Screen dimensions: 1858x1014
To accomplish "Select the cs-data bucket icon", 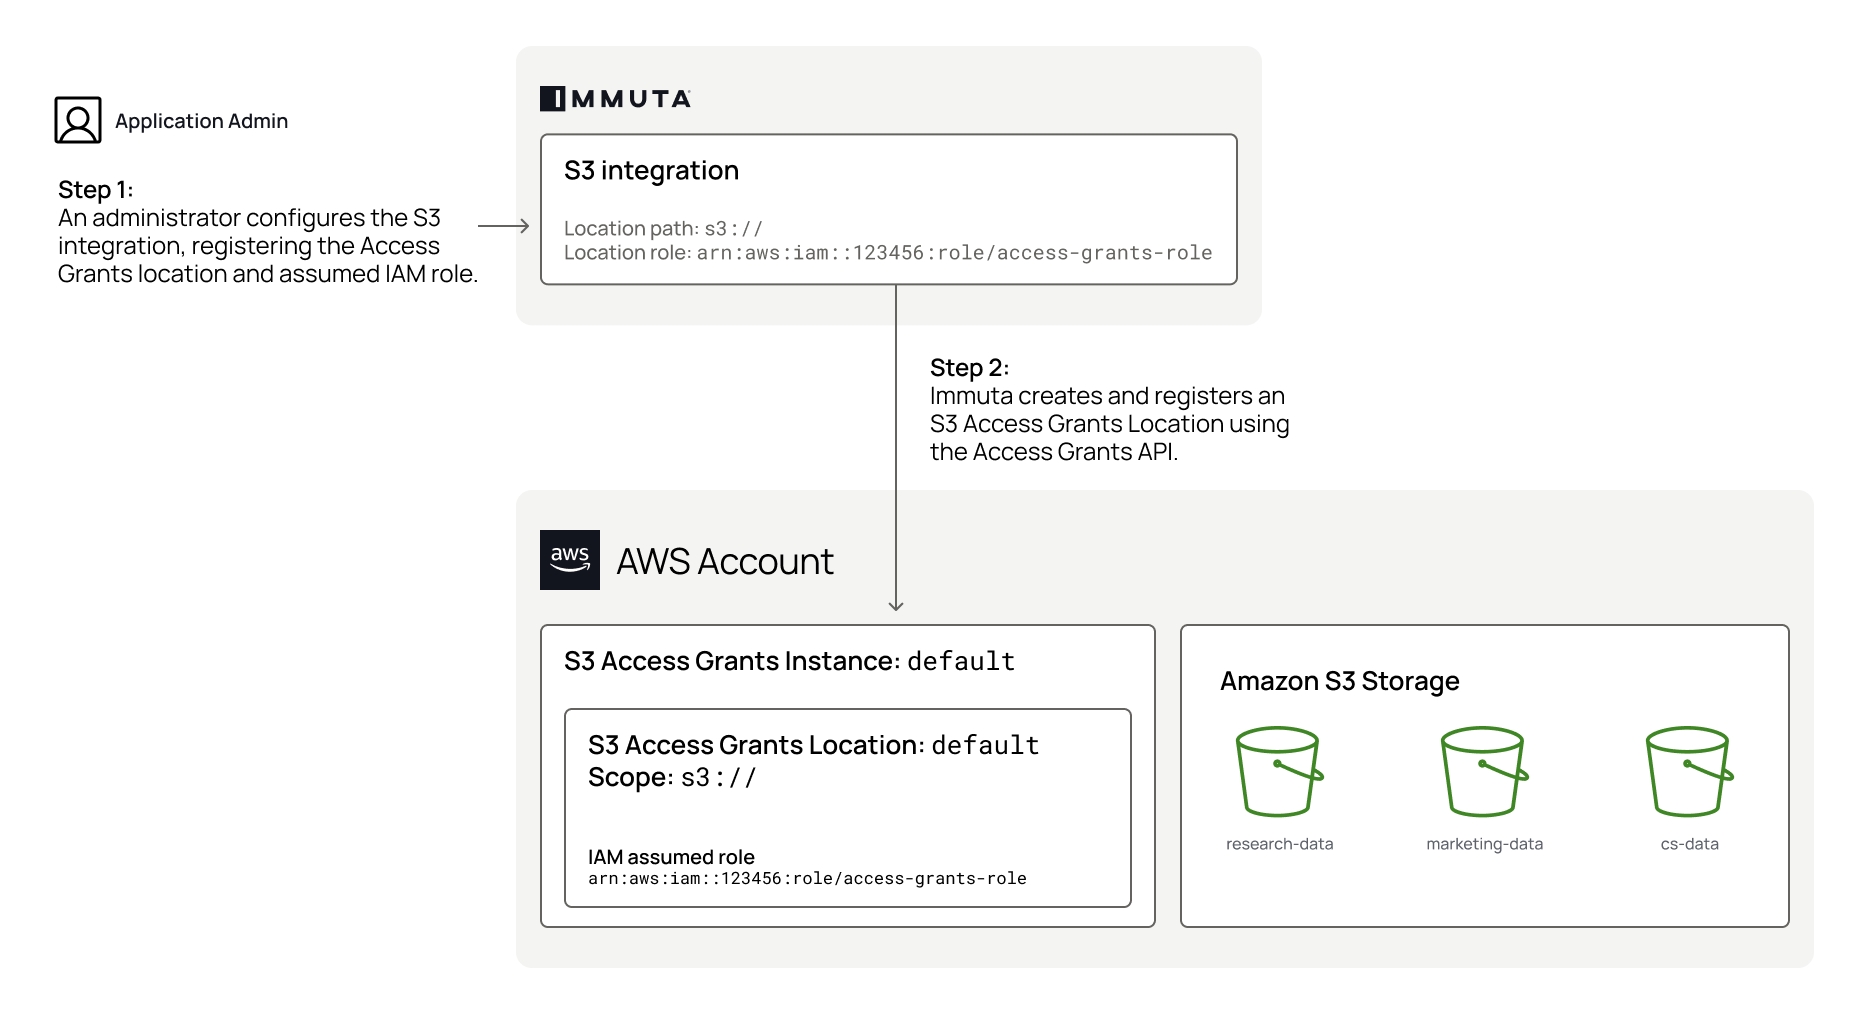I will (1689, 772).
